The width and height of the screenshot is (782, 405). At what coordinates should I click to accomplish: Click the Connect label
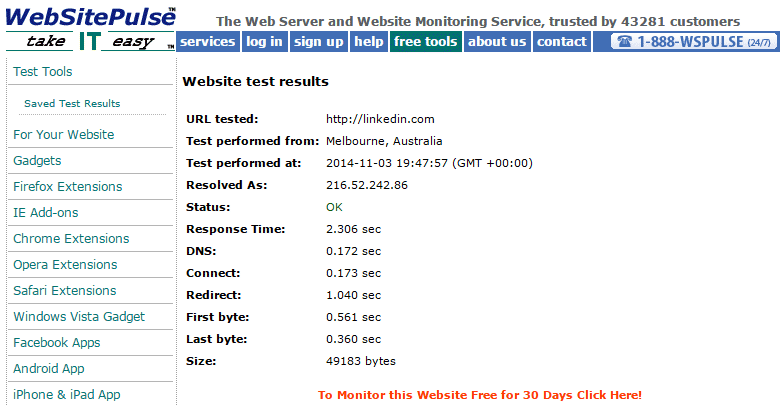tap(213, 273)
